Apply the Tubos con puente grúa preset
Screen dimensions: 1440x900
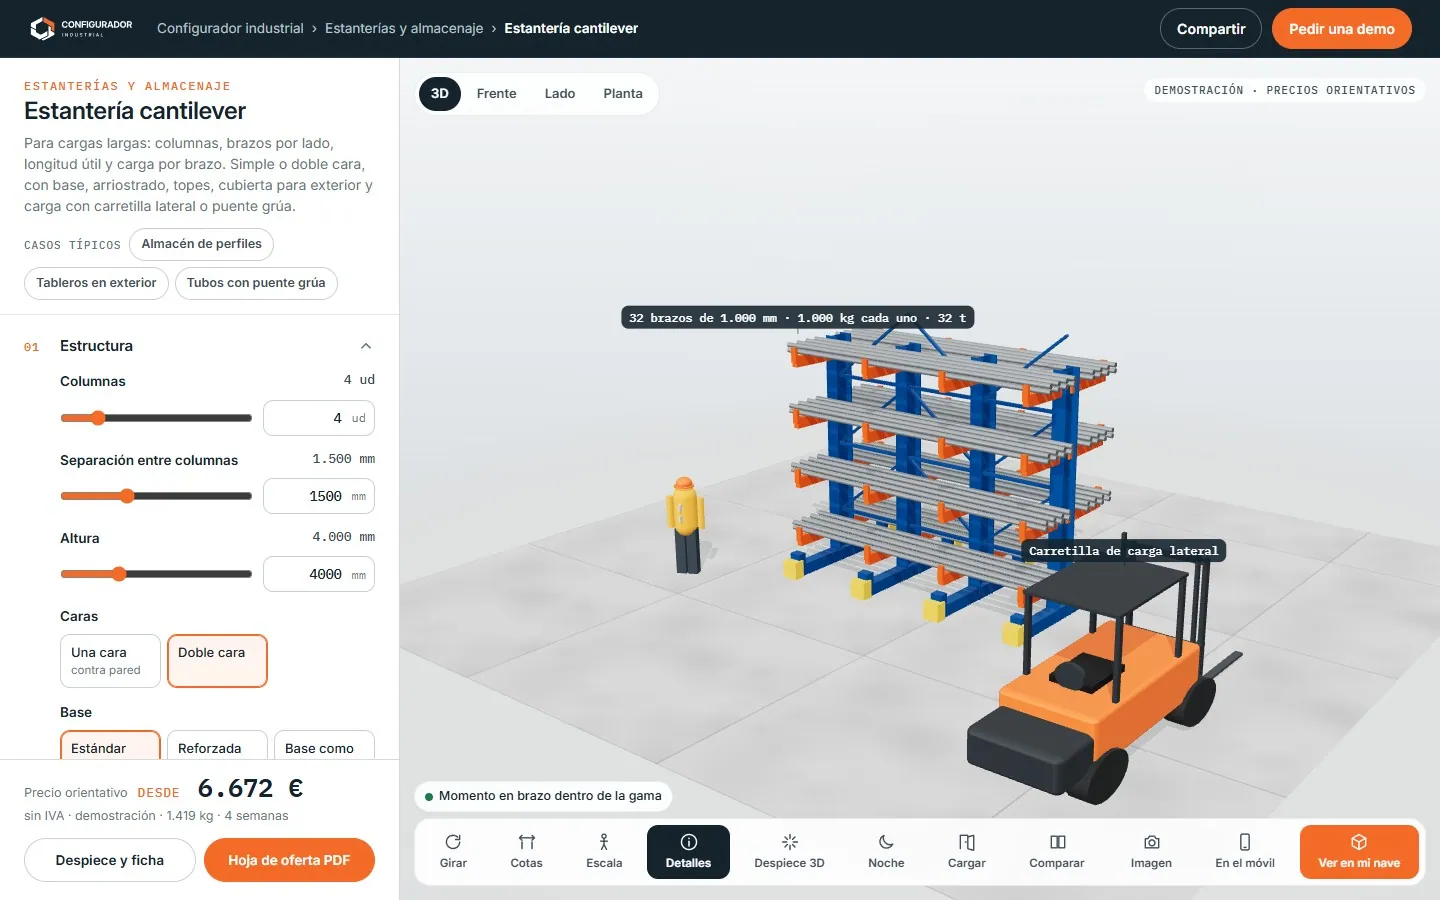(256, 283)
